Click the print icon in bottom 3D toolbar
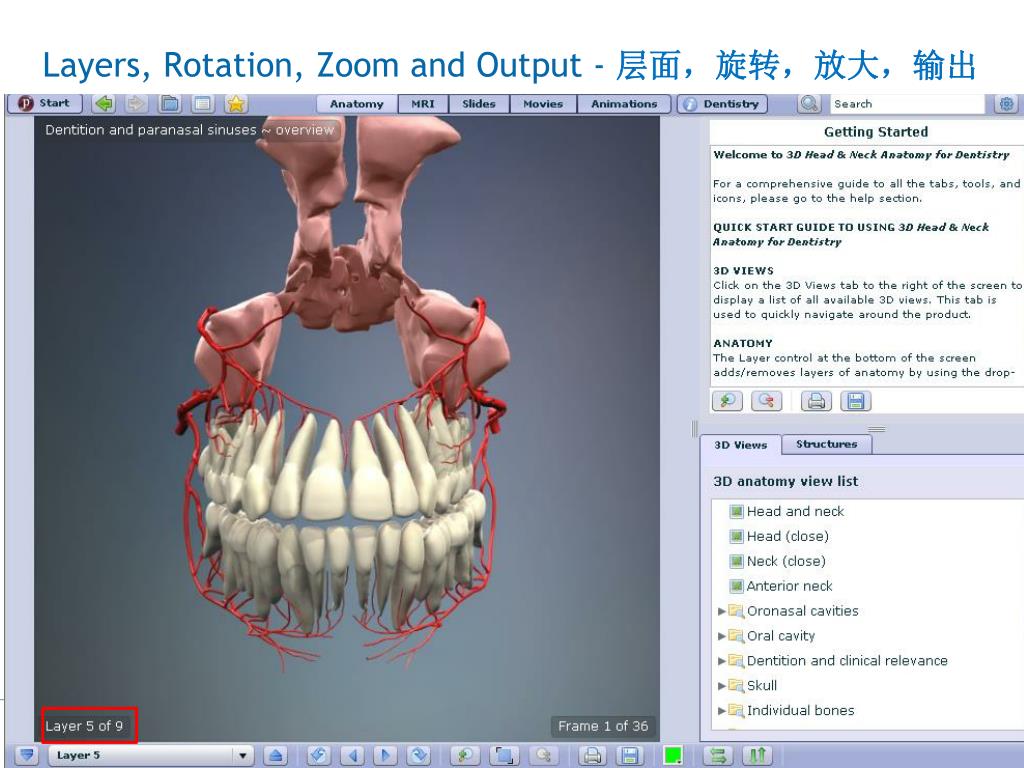This screenshot has height=768, width=1024. point(593,755)
